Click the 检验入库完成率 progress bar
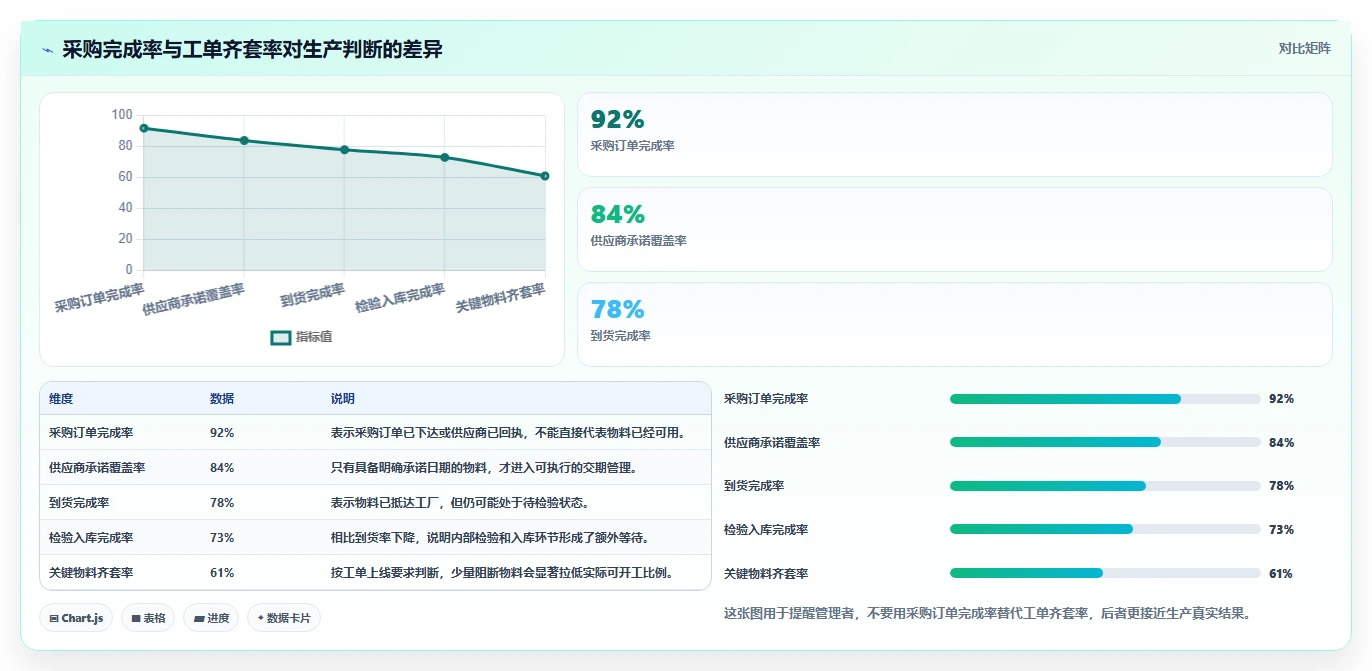 pos(1105,529)
